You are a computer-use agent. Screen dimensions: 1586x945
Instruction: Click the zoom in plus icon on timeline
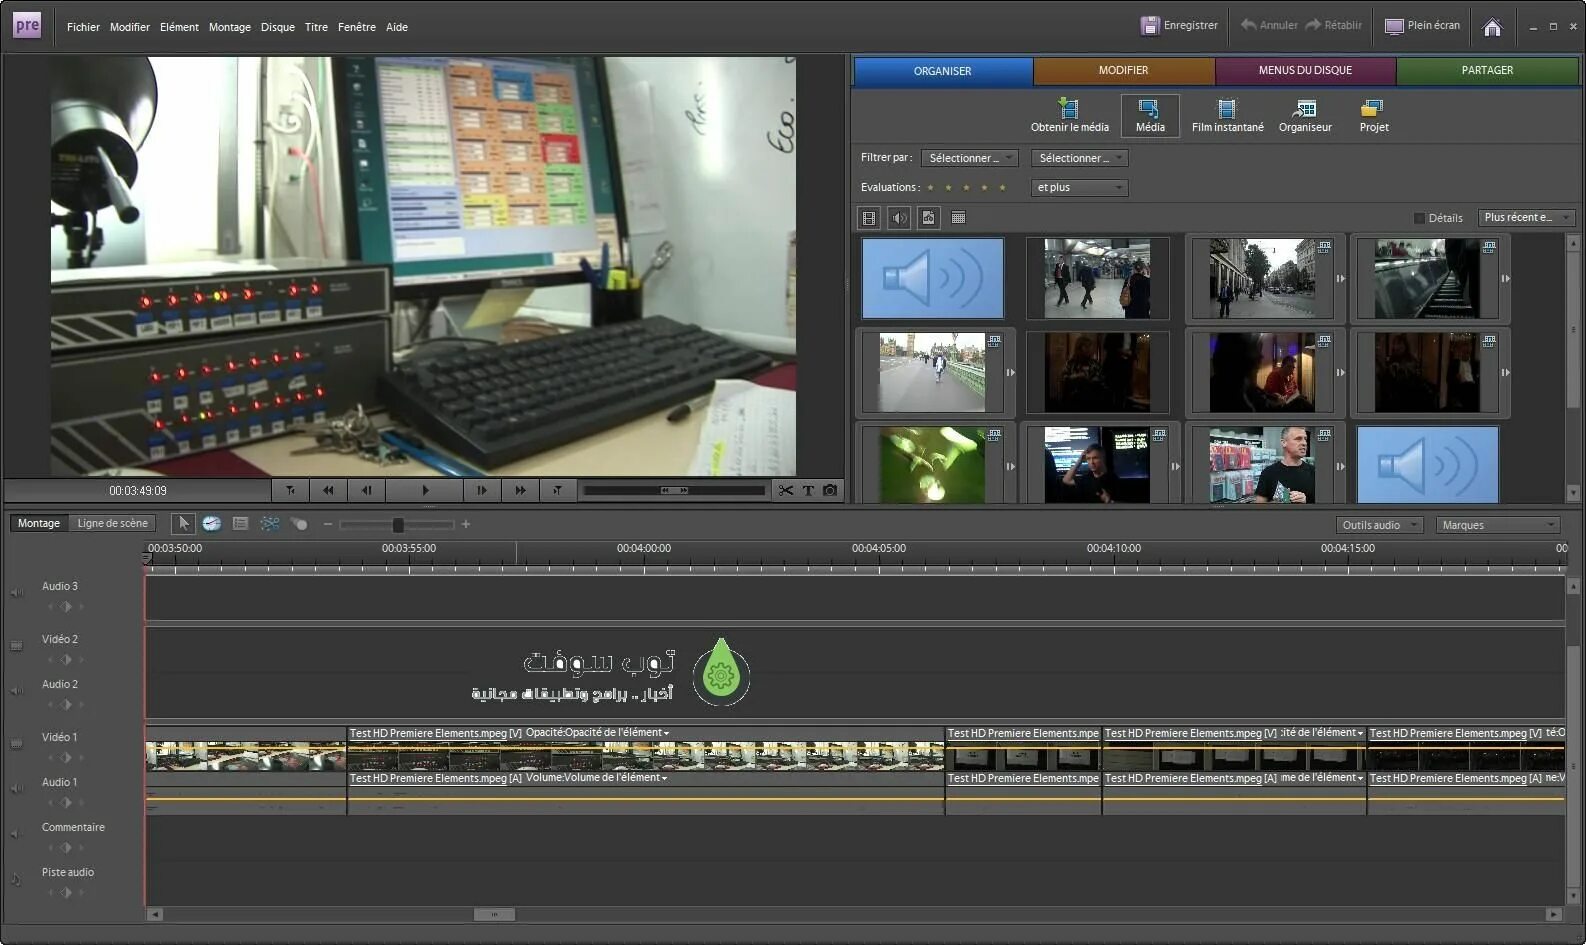pos(465,524)
